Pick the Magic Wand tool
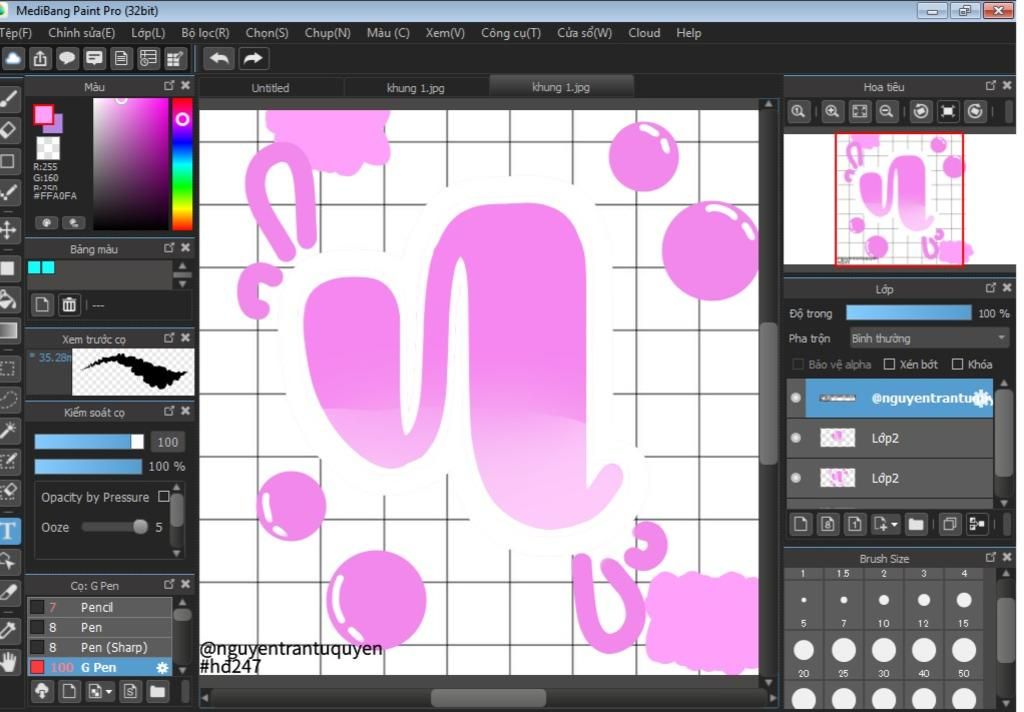The height and width of the screenshot is (712, 1024). 8,430
